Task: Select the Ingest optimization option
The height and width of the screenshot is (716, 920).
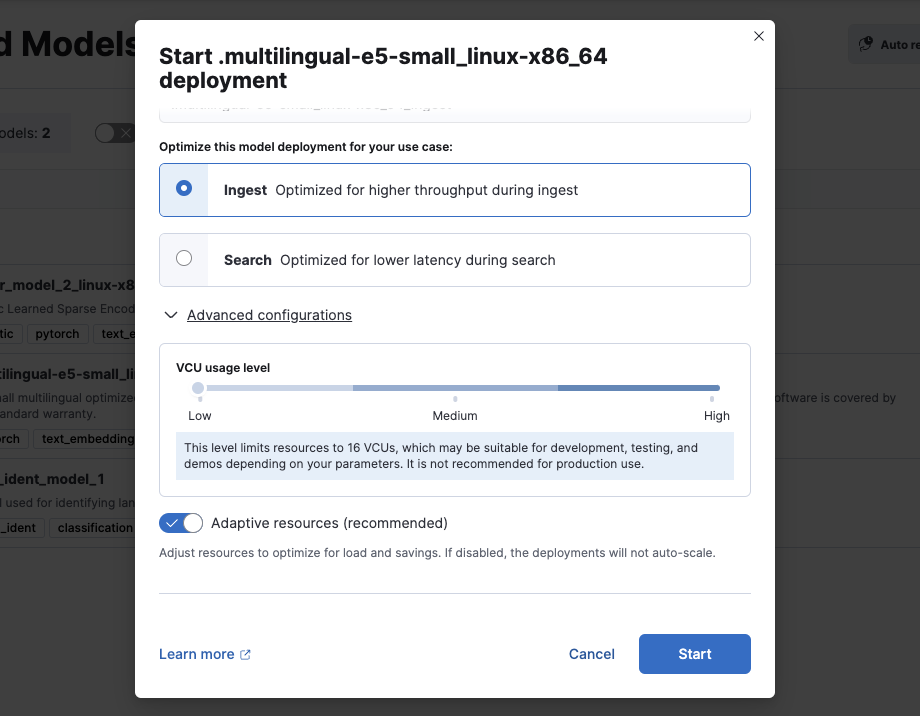Action: point(184,190)
